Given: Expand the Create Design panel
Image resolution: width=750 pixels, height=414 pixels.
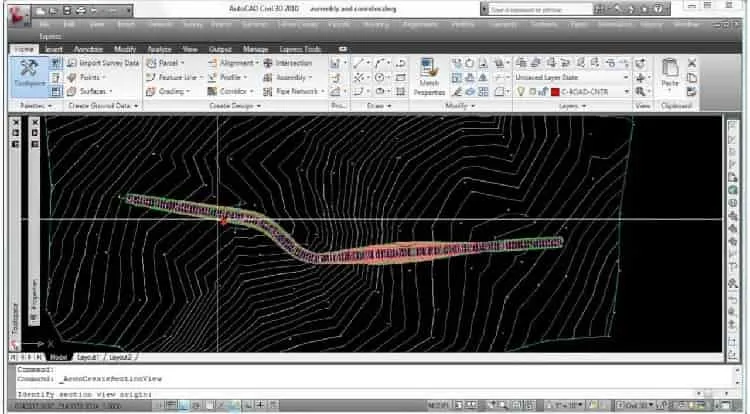Looking at the screenshot, I should click(x=235, y=106).
